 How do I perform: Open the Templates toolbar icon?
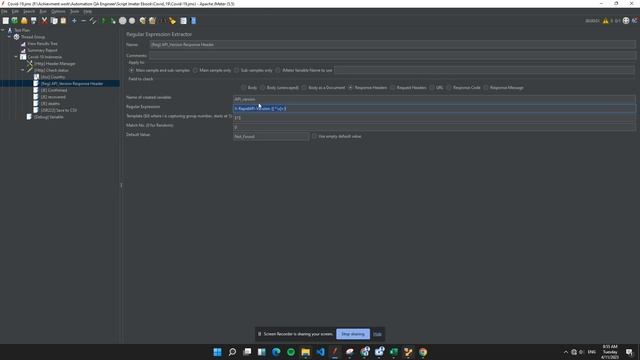point(15,20)
